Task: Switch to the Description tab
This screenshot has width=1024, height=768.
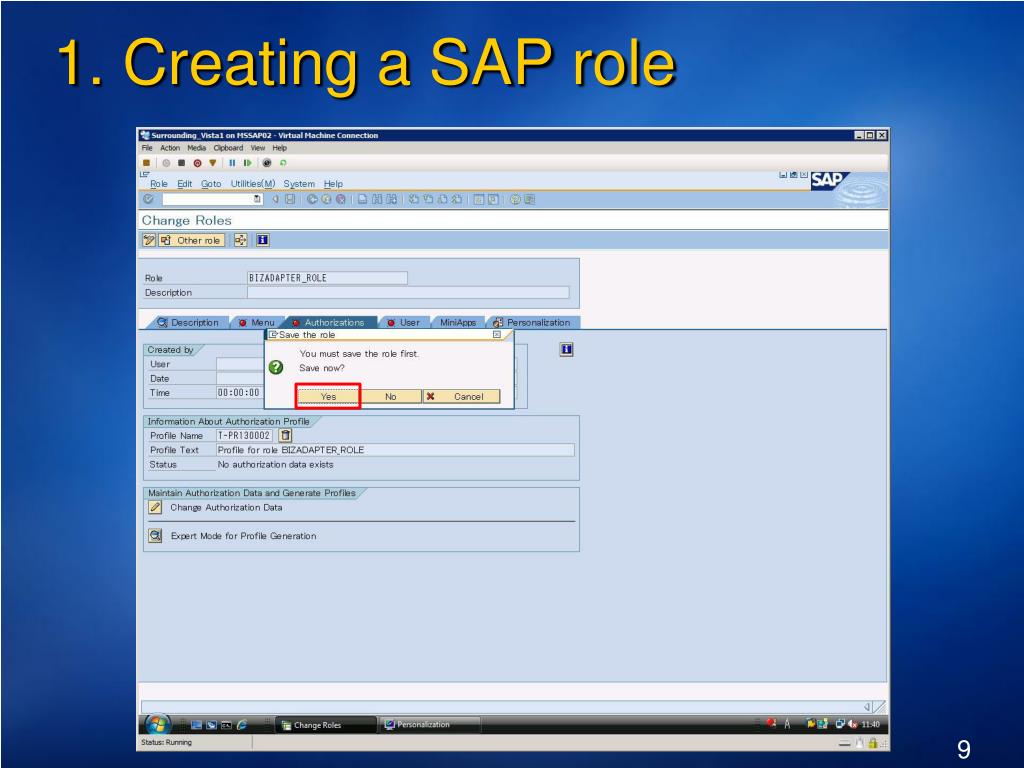Action: coord(188,323)
